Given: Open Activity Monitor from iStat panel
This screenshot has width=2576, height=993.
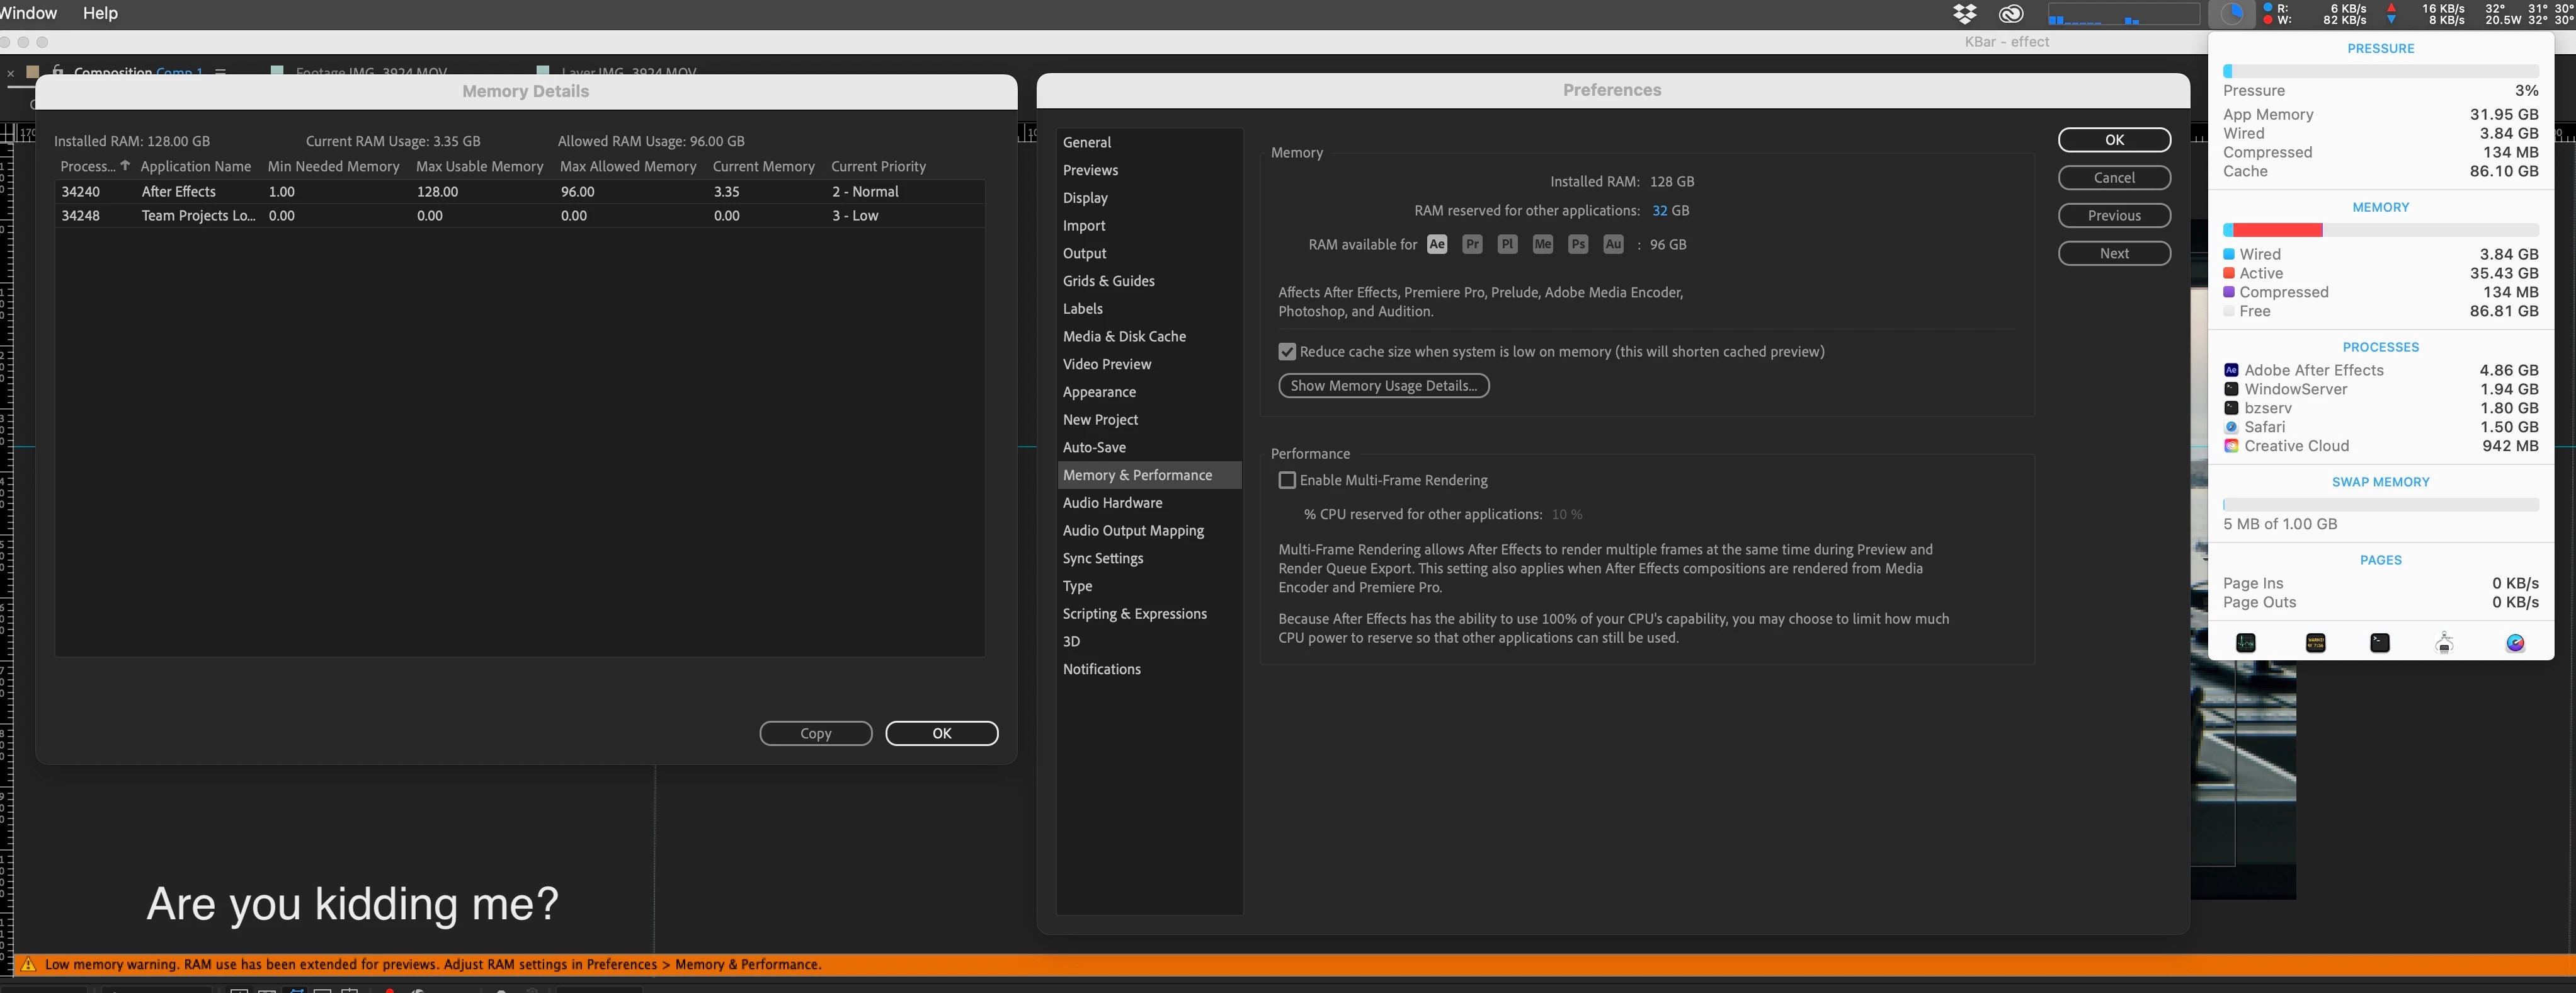Looking at the screenshot, I should point(2245,643).
